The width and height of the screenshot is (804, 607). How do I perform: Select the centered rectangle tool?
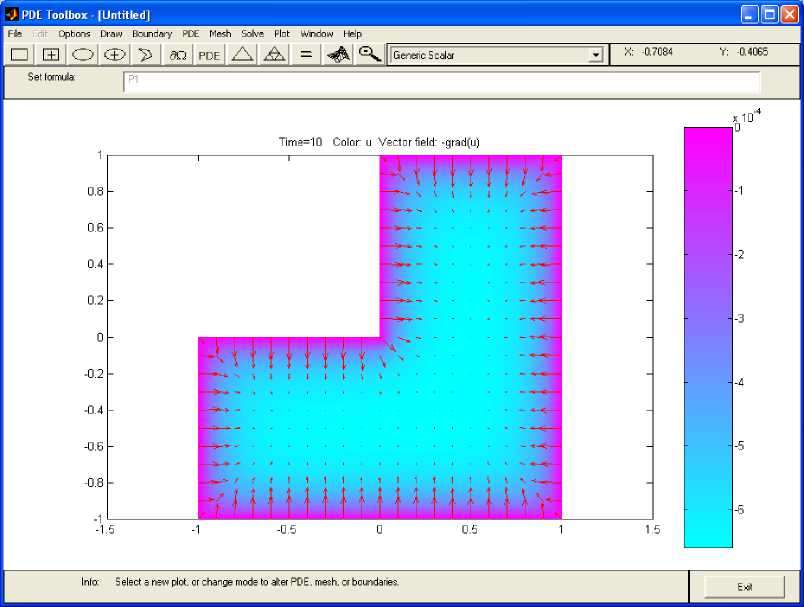[52, 55]
